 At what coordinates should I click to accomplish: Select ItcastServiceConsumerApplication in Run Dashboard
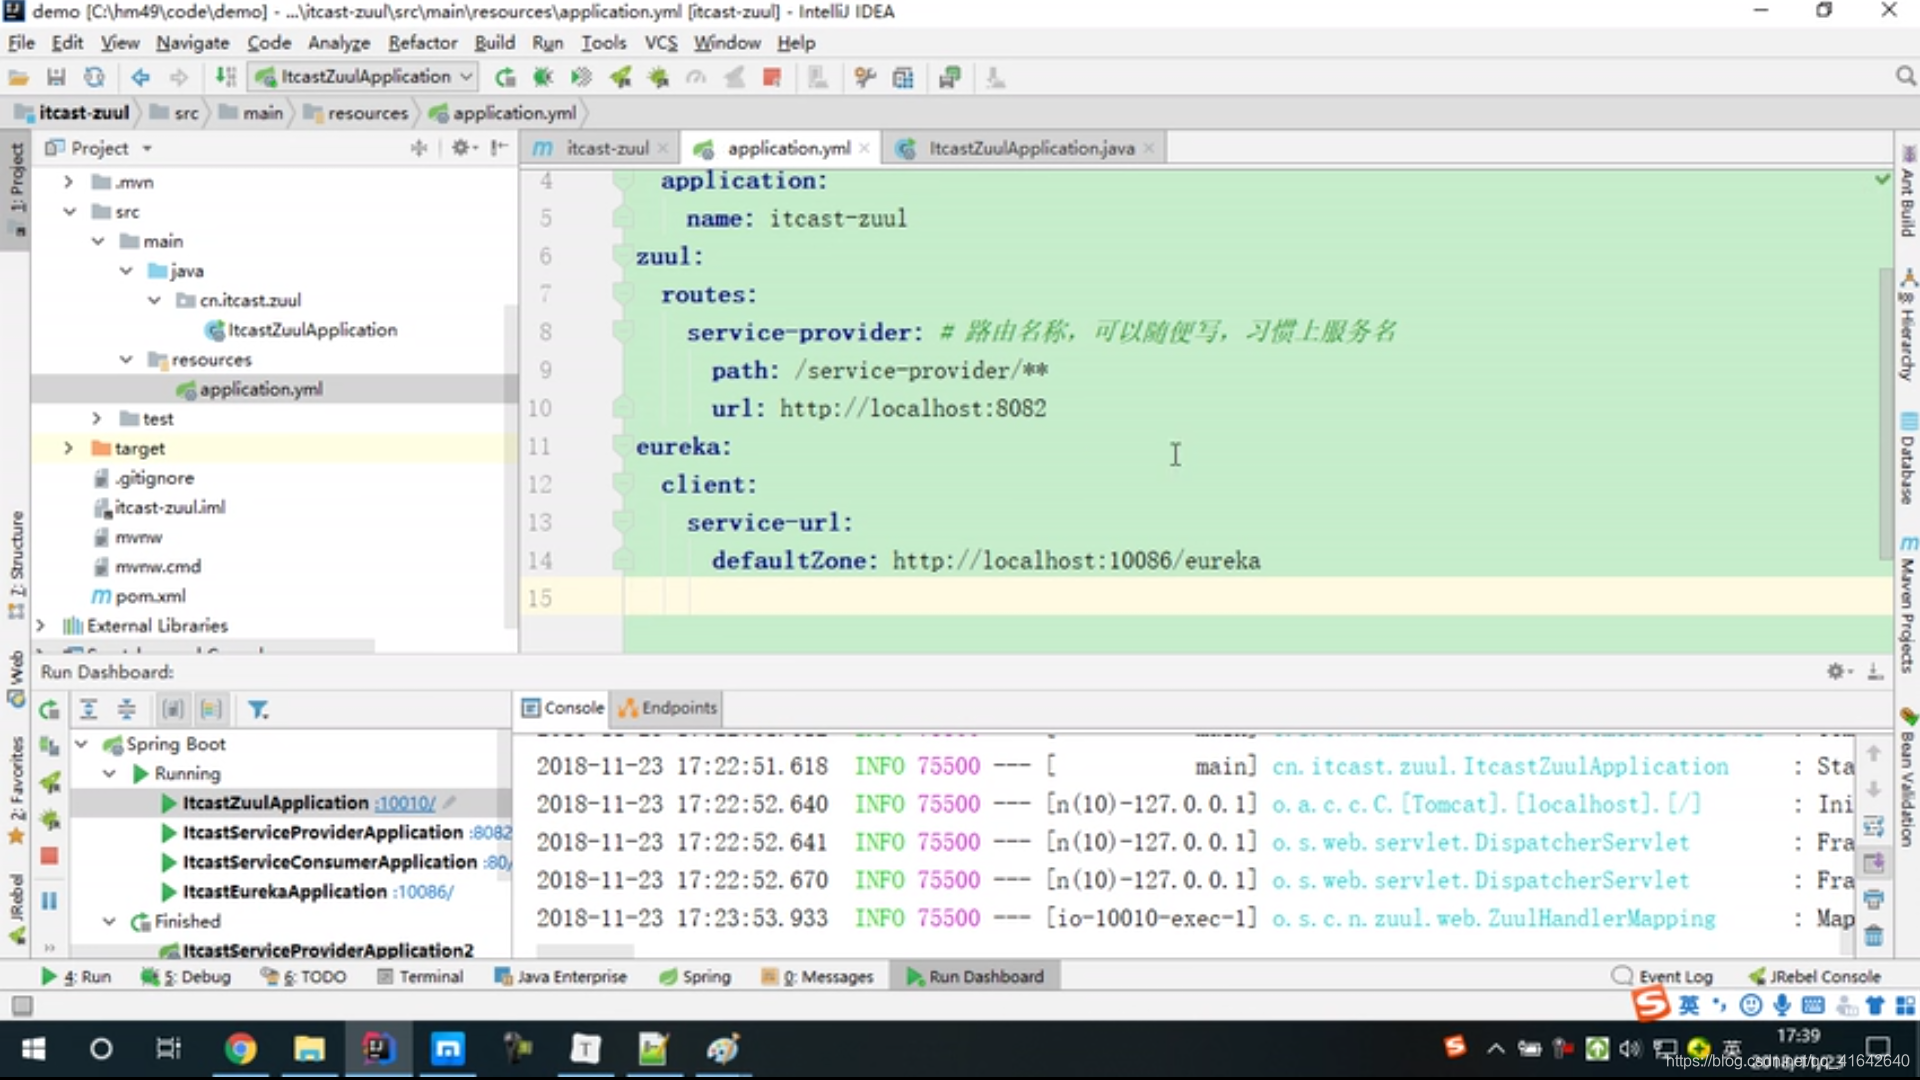(x=329, y=862)
